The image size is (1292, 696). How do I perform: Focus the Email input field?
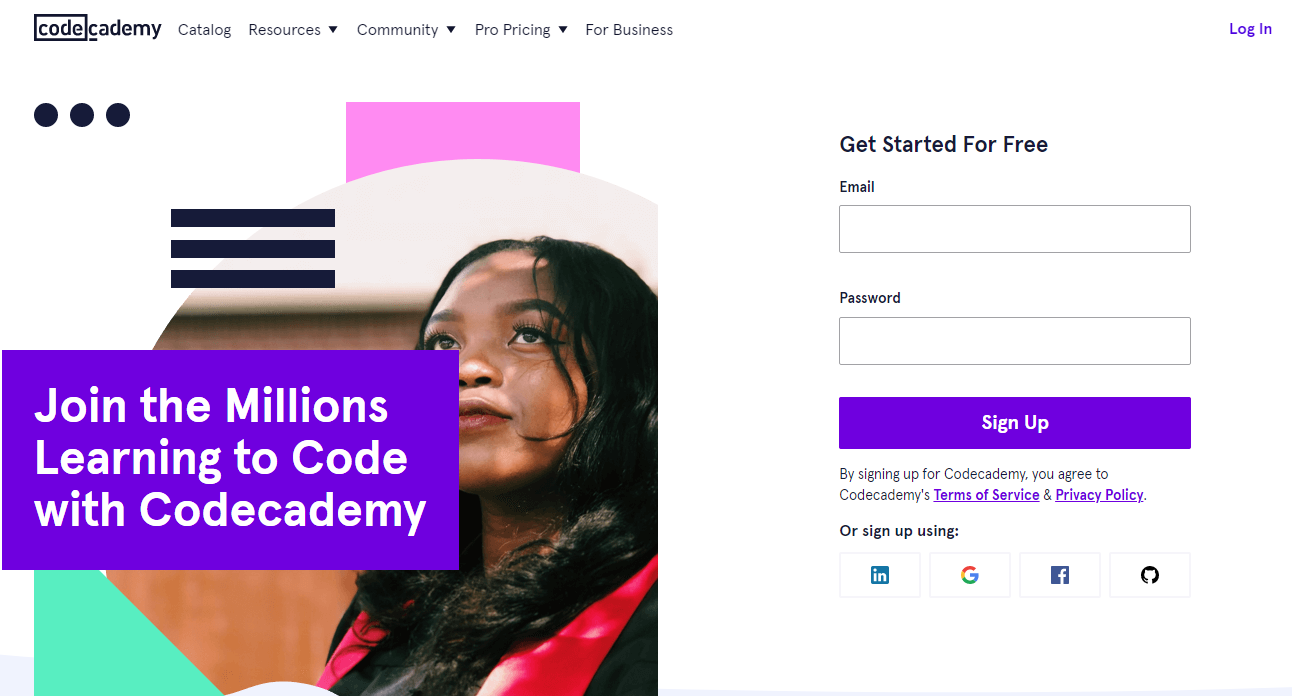1015,229
